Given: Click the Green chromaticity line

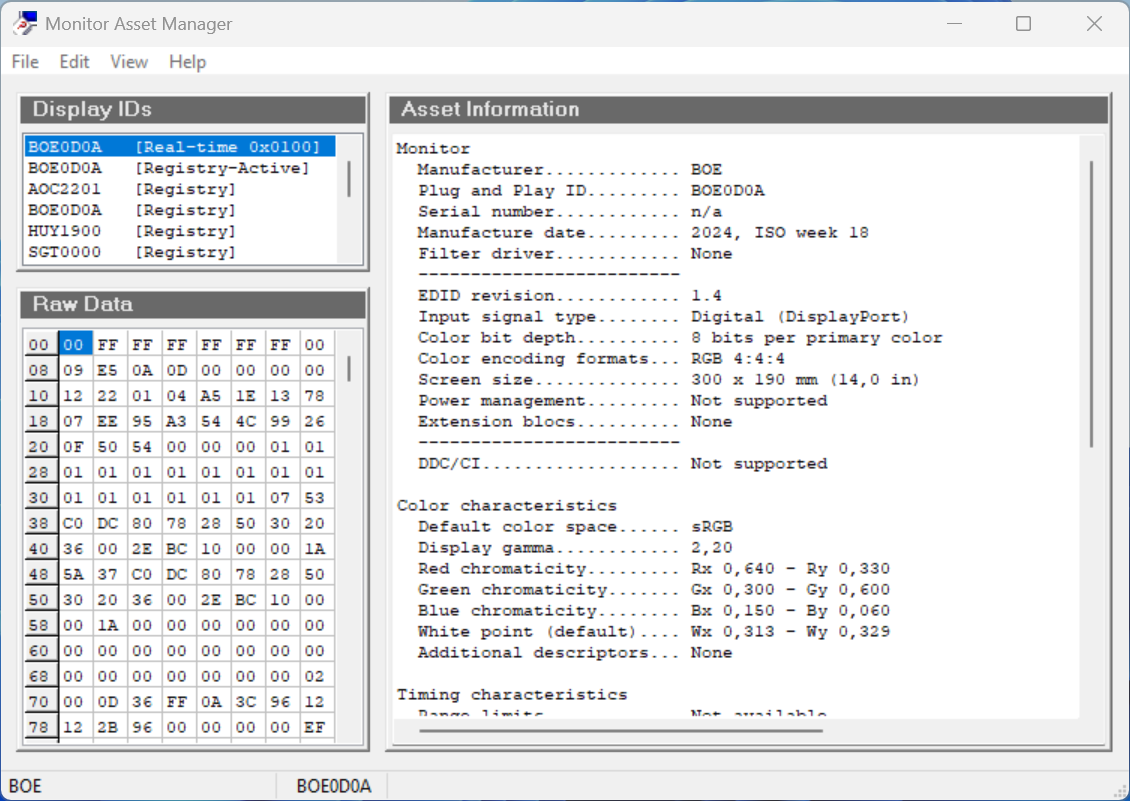Looking at the screenshot, I should (654, 590).
